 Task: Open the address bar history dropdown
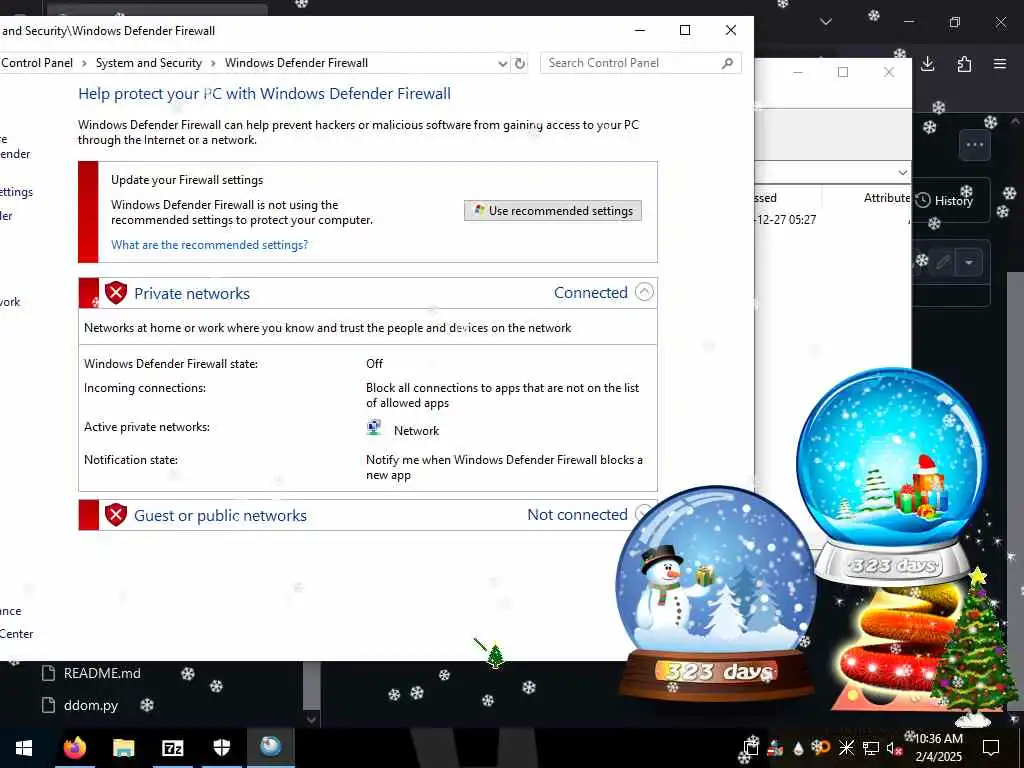pos(502,63)
